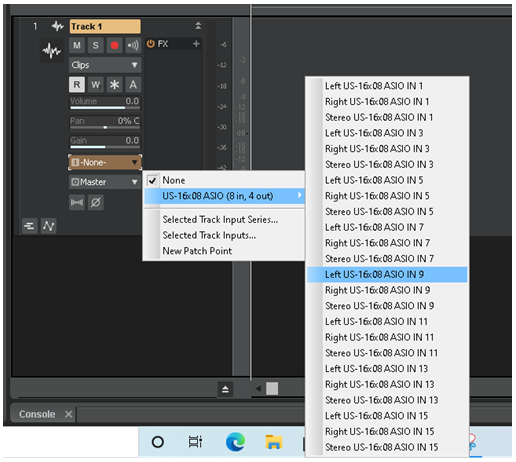Toggle input echo on Track 1
The image size is (516, 462).
tap(133, 45)
